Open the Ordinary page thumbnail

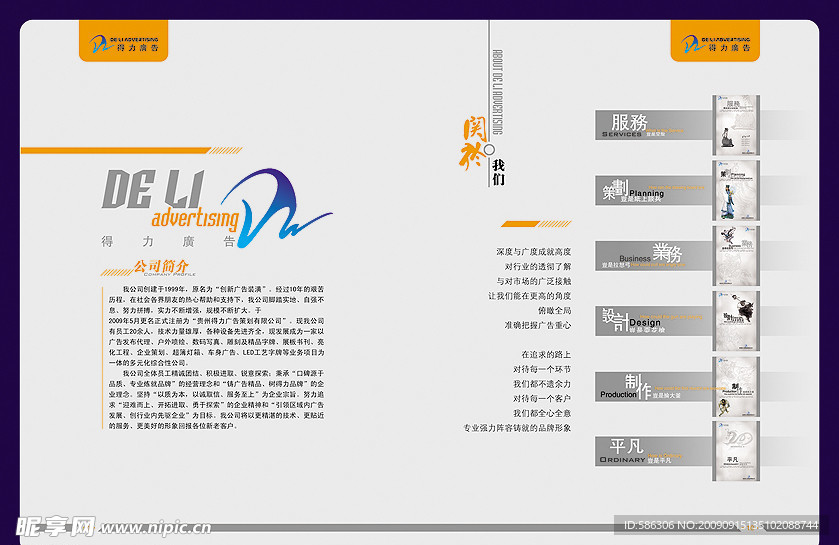tap(736, 451)
